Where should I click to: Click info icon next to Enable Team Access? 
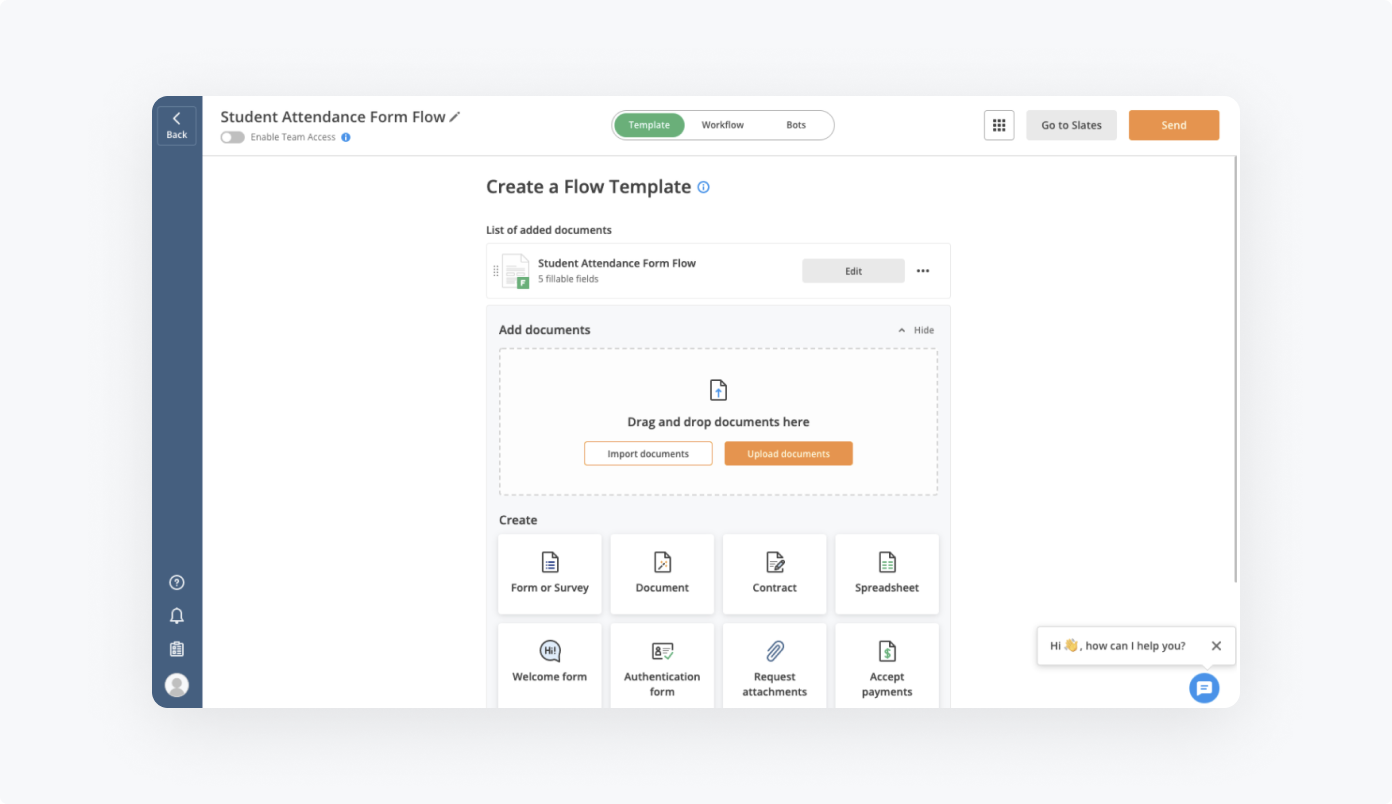pos(346,137)
